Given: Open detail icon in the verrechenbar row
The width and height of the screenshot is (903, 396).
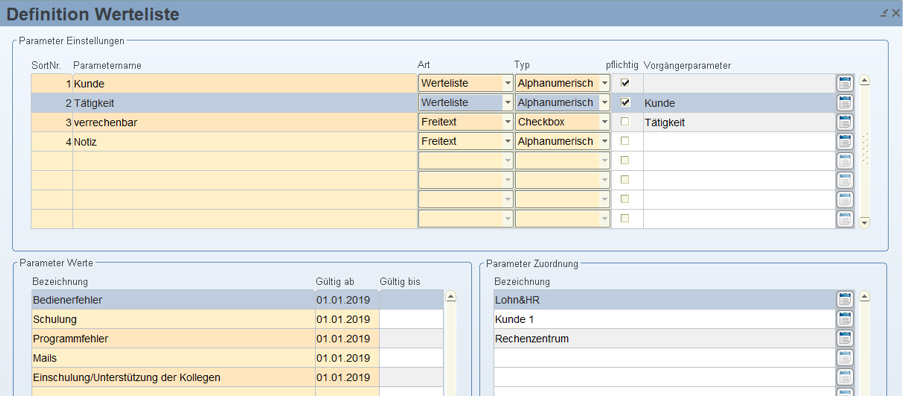Looking at the screenshot, I should (x=845, y=122).
